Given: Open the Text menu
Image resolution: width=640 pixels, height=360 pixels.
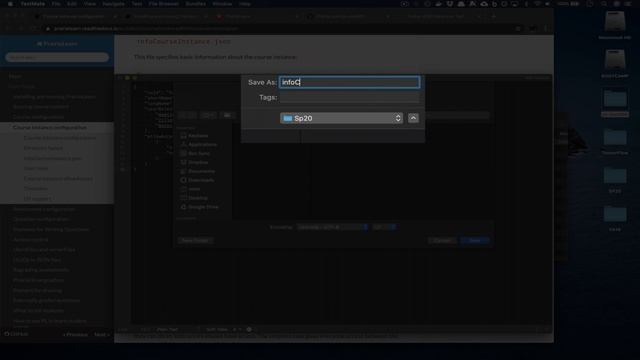Looking at the screenshot, I should click(x=136, y=4).
